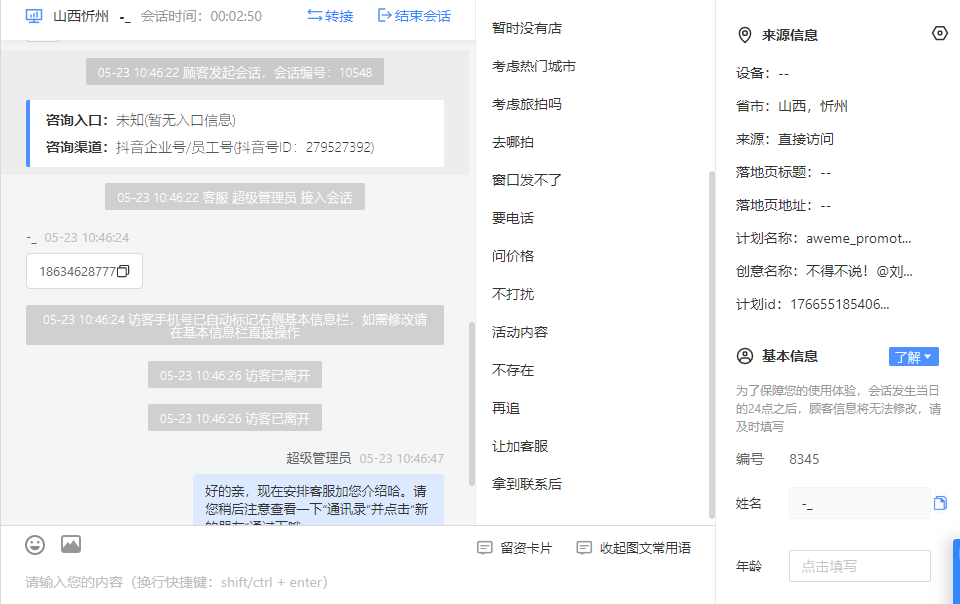
Task: Click the 计划名称 value aweme_promot...
Action: pyautogui.click(x=859, y=238)
